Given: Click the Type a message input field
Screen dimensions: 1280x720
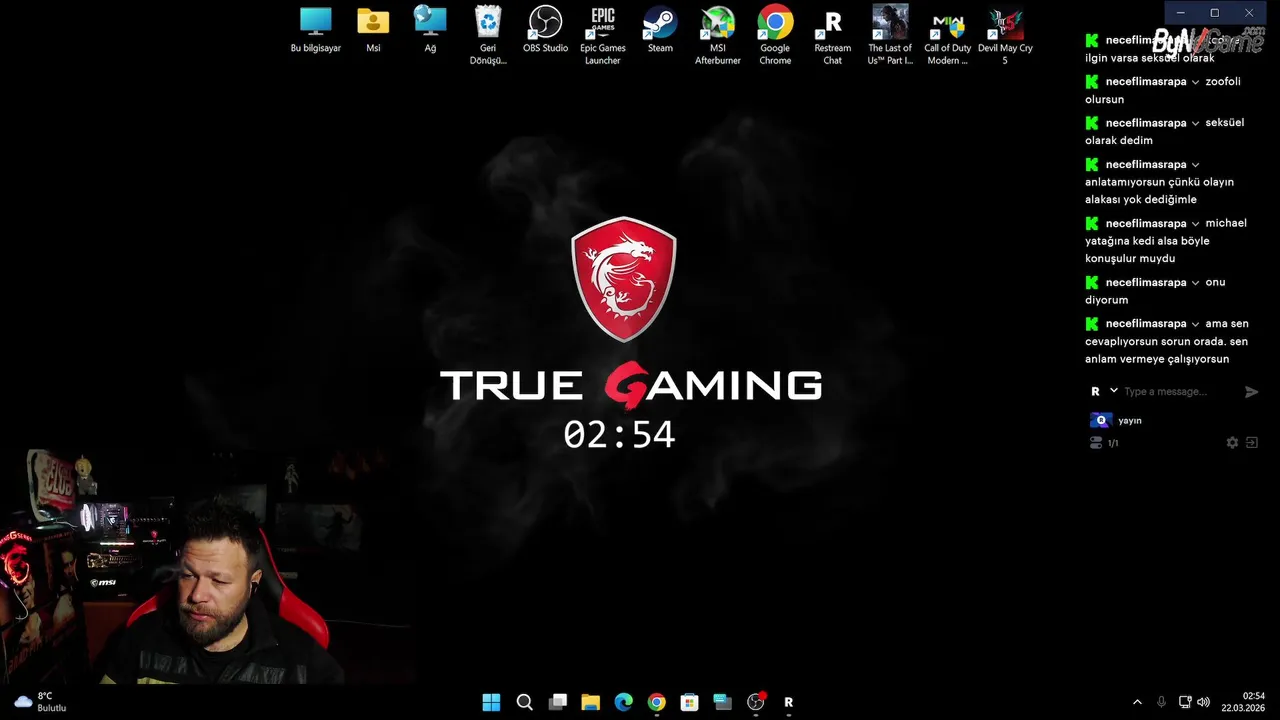Looking at the screenshot, I should [1180, 392].
